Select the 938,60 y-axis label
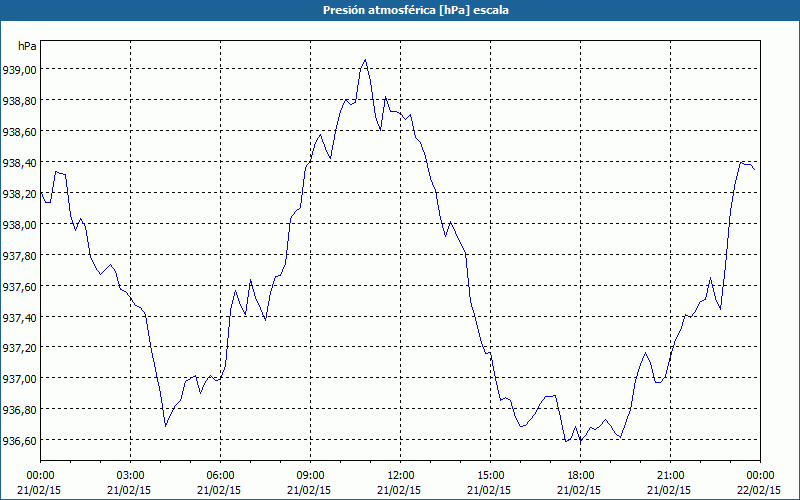Viewport: 800px width, 500px height. click(19, 132)
